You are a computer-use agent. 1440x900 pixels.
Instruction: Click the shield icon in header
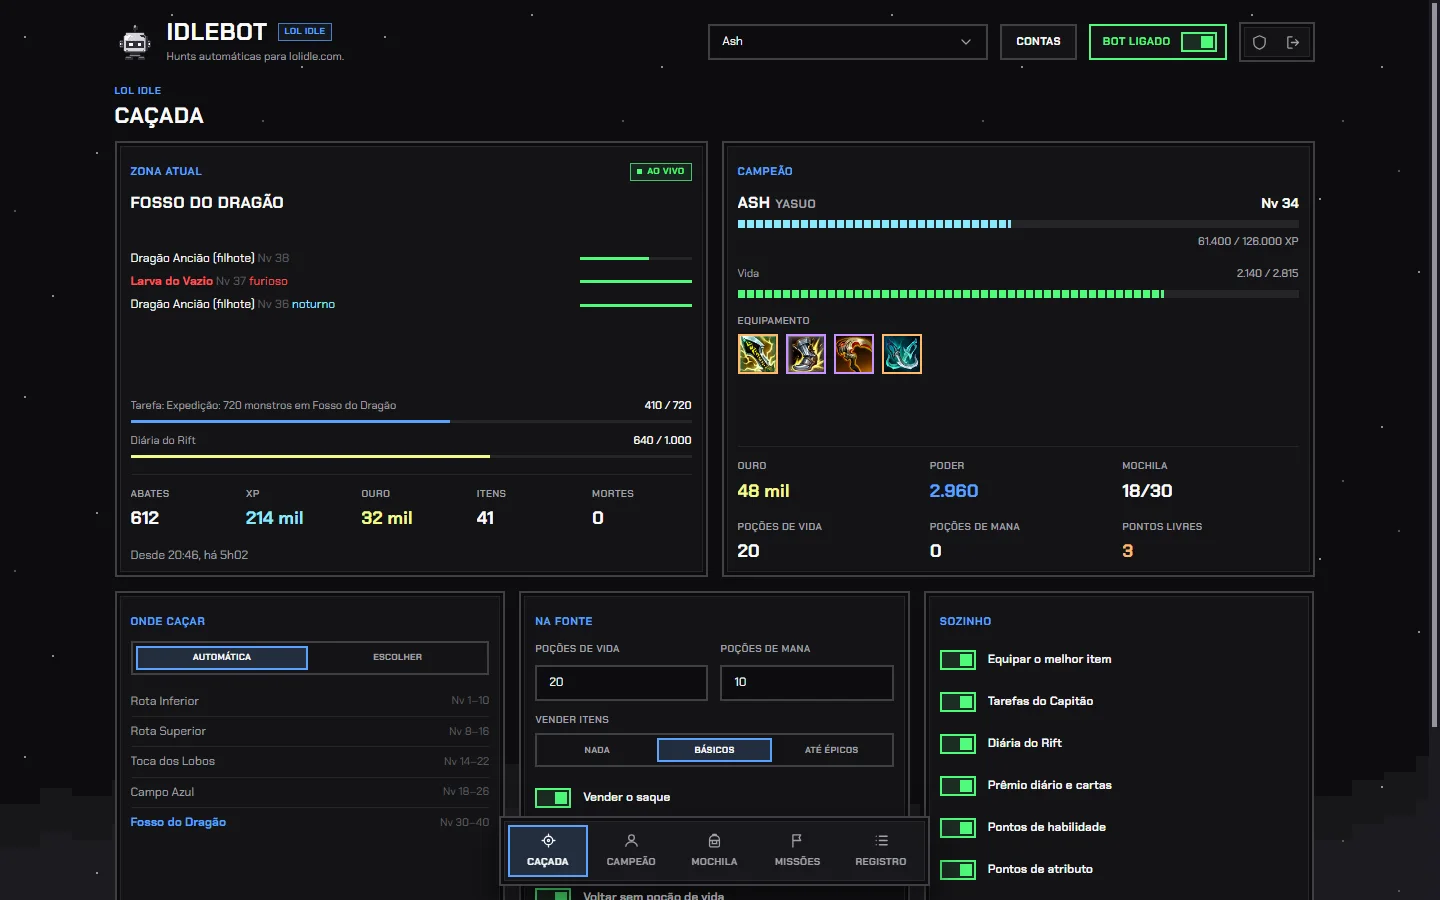point(1260,42)
